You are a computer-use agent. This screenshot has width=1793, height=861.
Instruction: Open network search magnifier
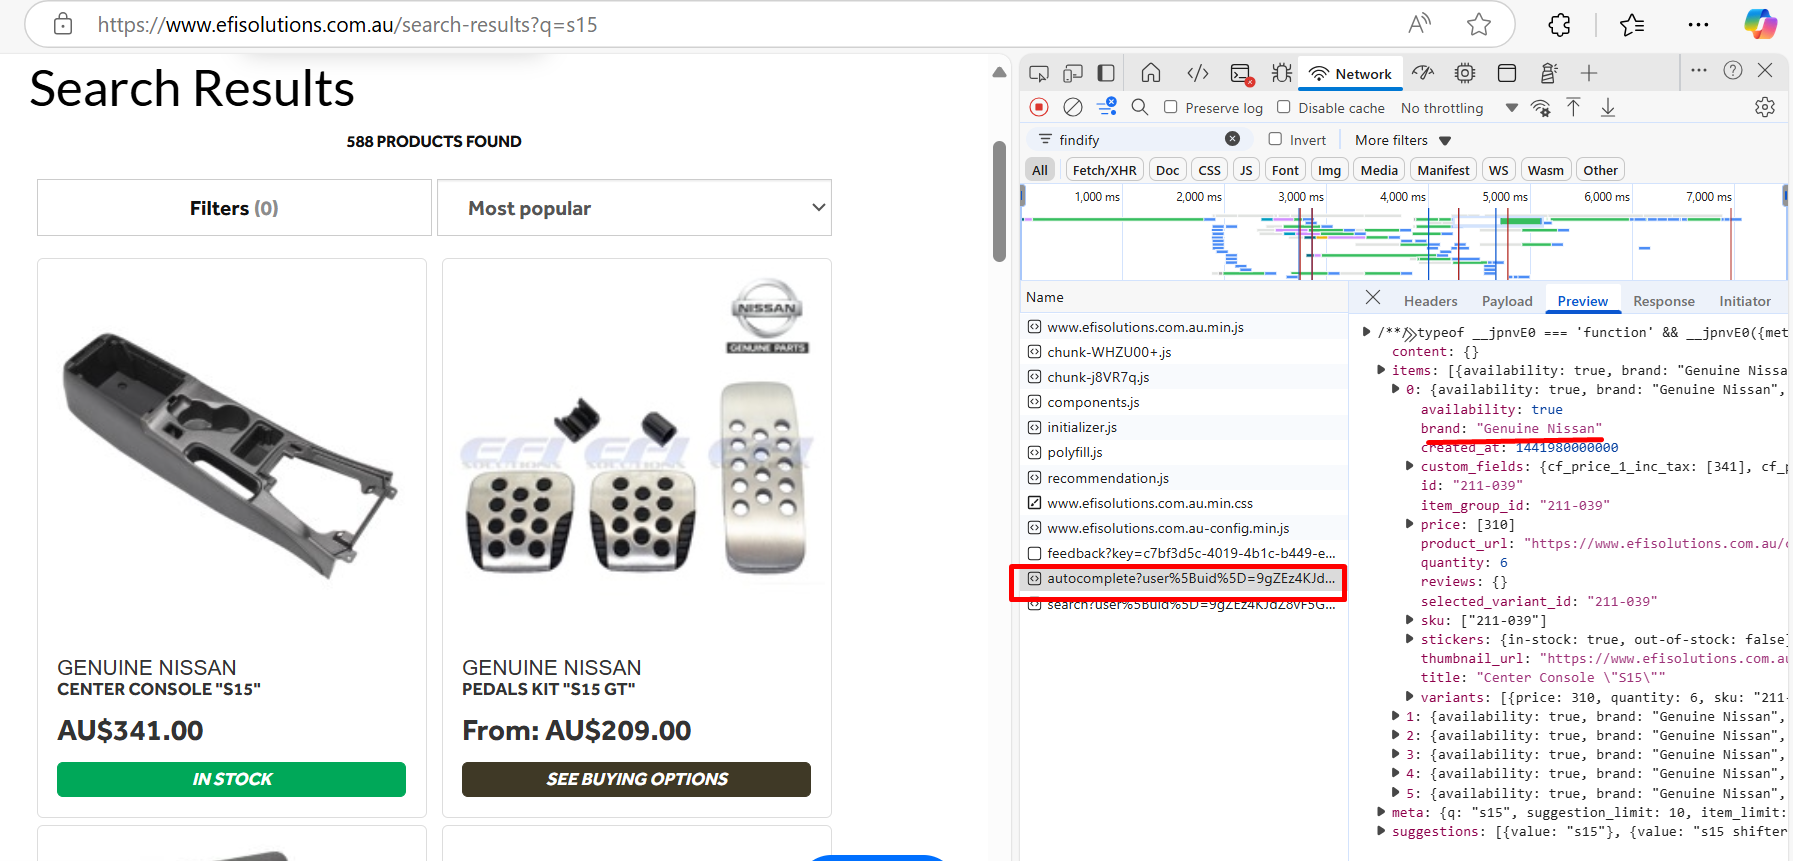1140,107
